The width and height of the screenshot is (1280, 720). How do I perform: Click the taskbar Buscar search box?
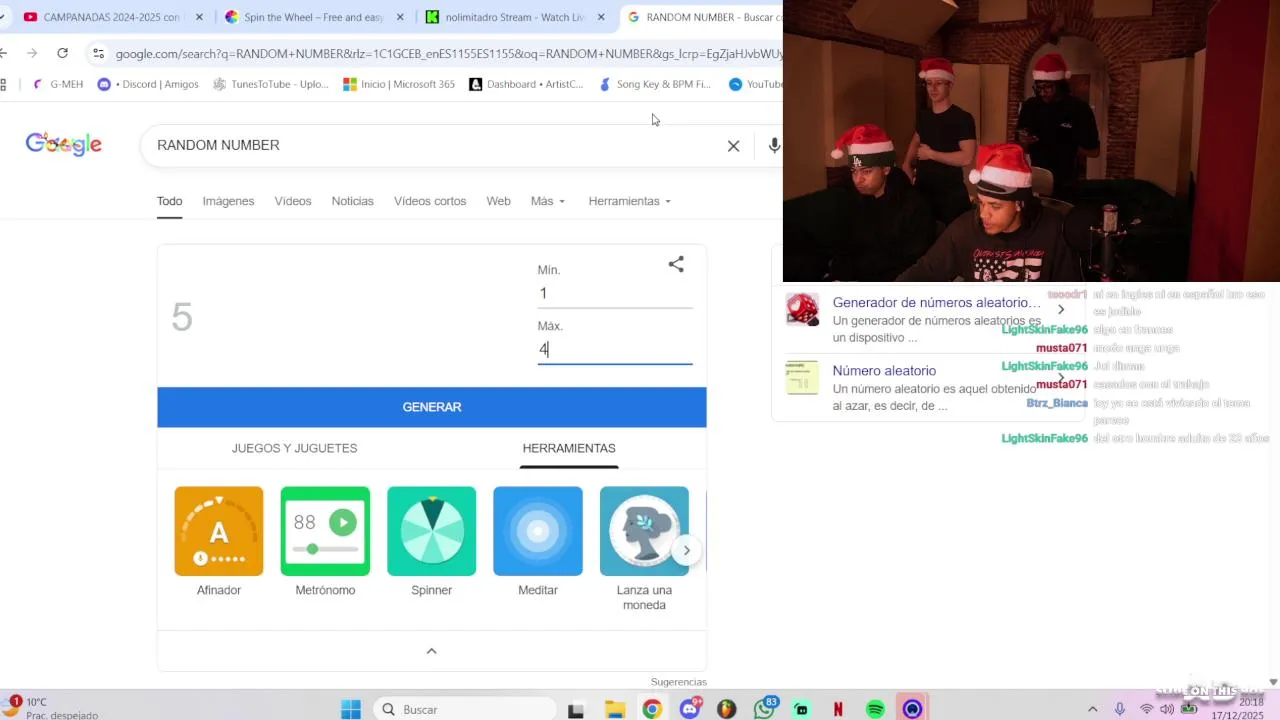465,709
